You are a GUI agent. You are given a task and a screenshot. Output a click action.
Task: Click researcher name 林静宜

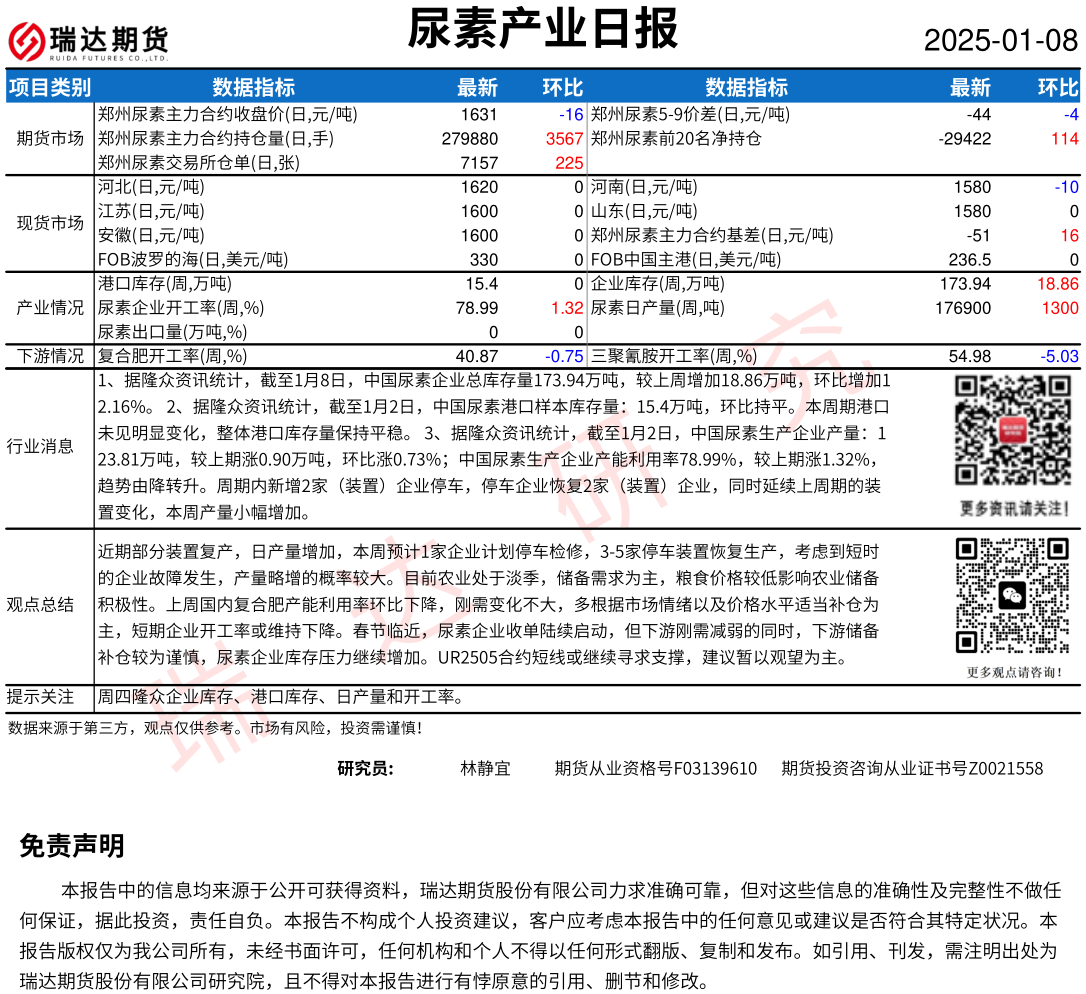click(x=485, y=768)
